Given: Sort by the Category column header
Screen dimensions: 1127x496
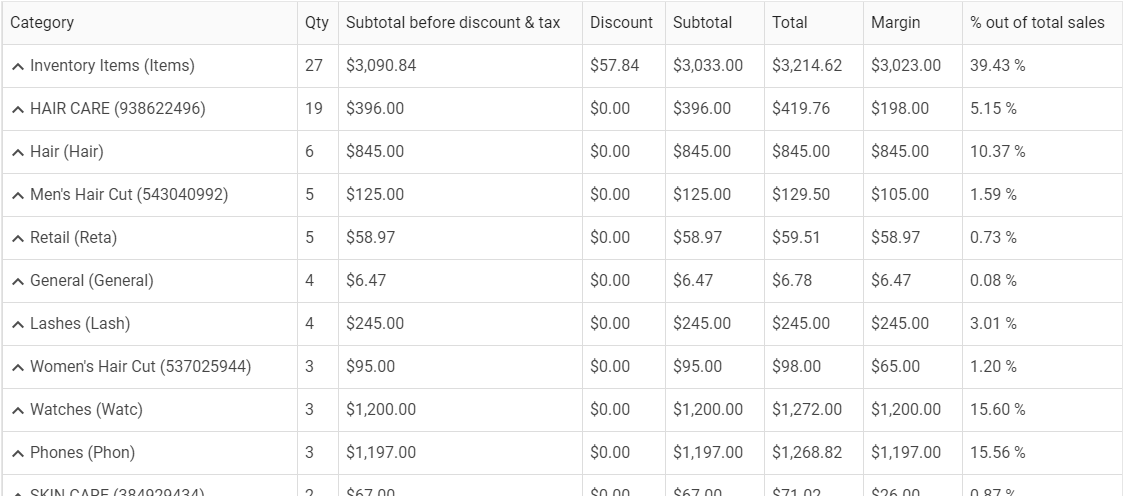Looking at the screenshot, I should [42, 22].
